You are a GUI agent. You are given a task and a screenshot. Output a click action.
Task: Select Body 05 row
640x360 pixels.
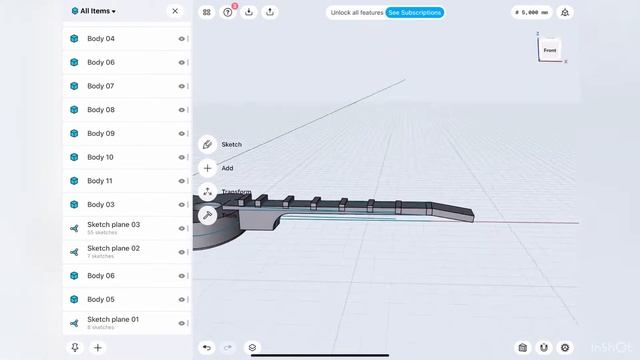127,300
